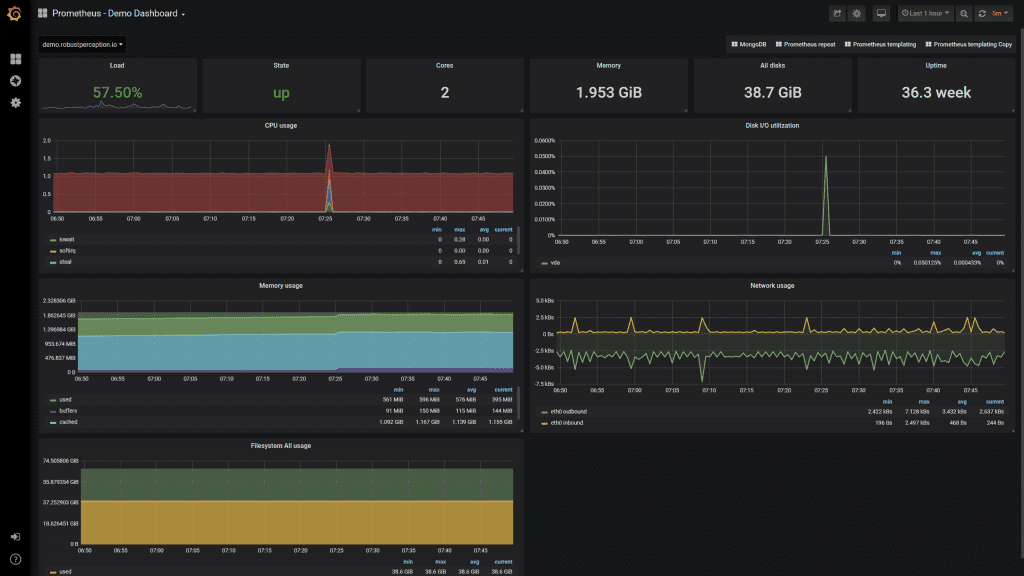Image resolution: width=1024 pixels, height=576 pixels.
Task: Open the Configuration gear in sidebar
Action: (15, 103)
